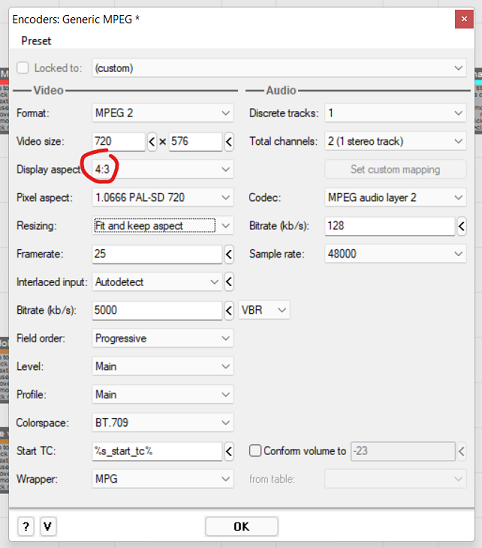
Task: Open the Interlaced input dropdown
Action: pos(157,282)
